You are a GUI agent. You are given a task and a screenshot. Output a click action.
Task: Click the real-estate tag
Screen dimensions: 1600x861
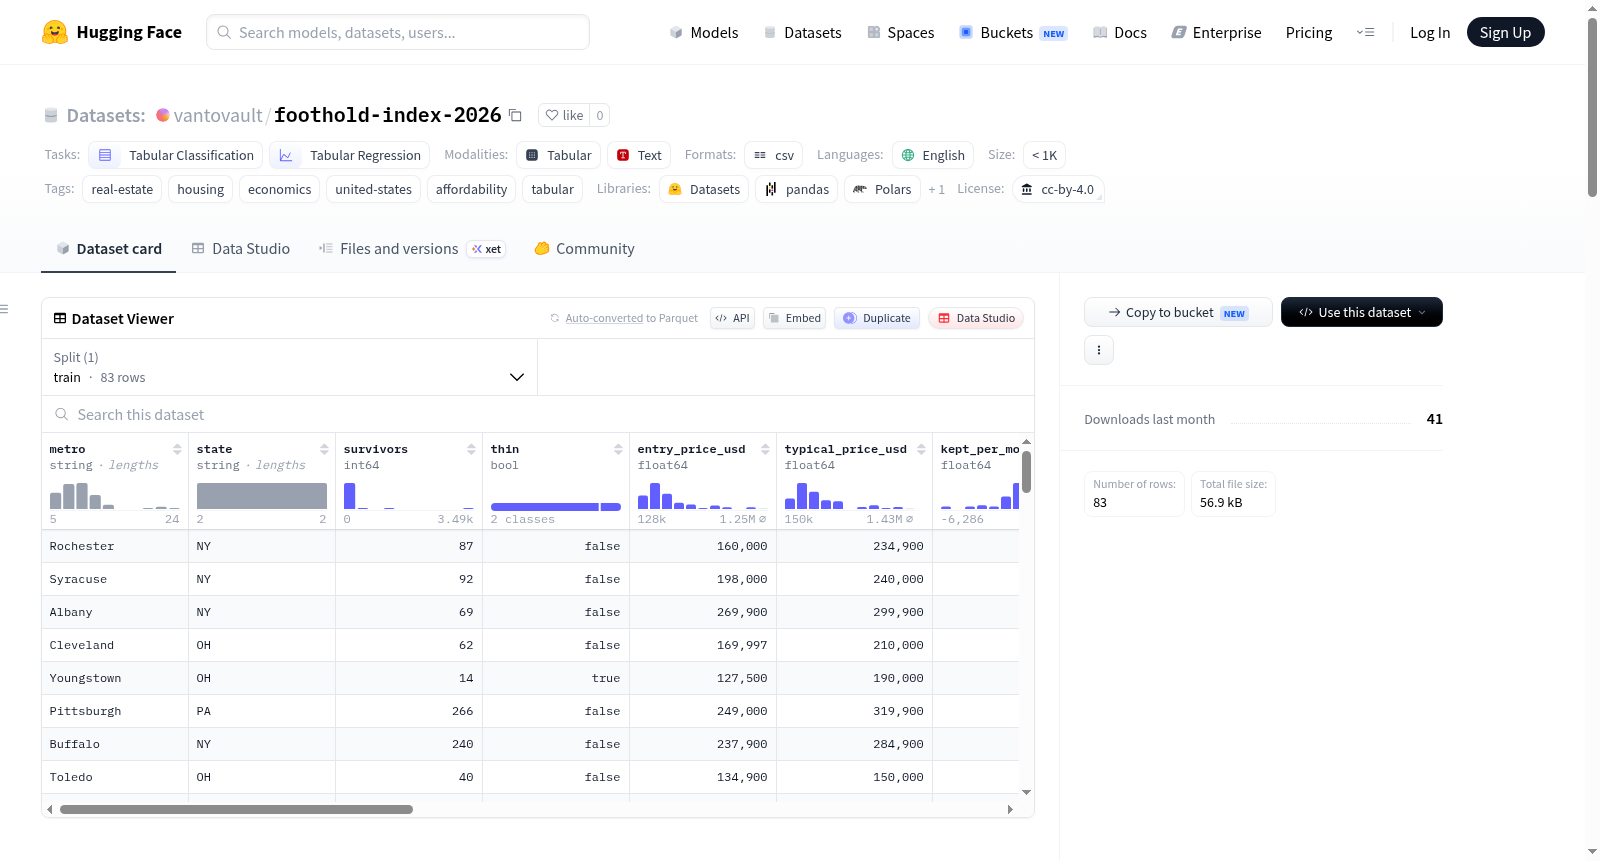[x=122, y=189]
